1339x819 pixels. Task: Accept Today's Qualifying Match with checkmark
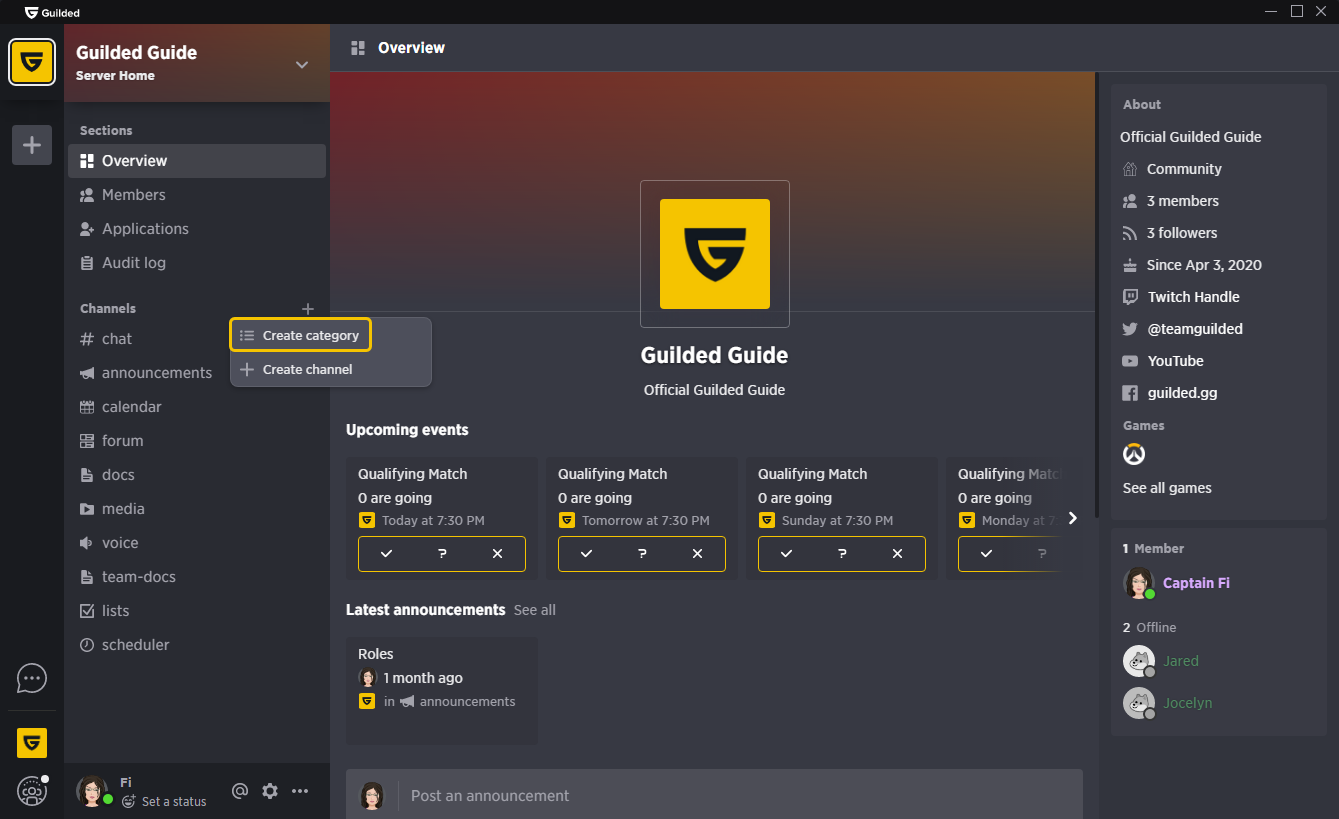tap(387, 554)
